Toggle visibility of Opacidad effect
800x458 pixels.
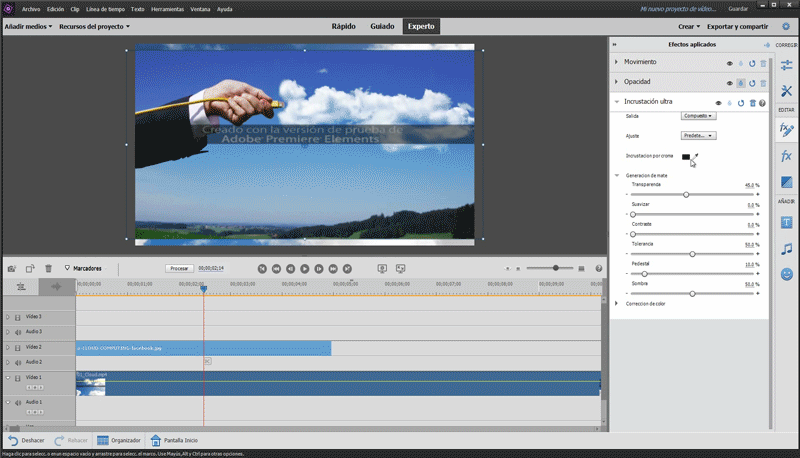pos(729,83)
